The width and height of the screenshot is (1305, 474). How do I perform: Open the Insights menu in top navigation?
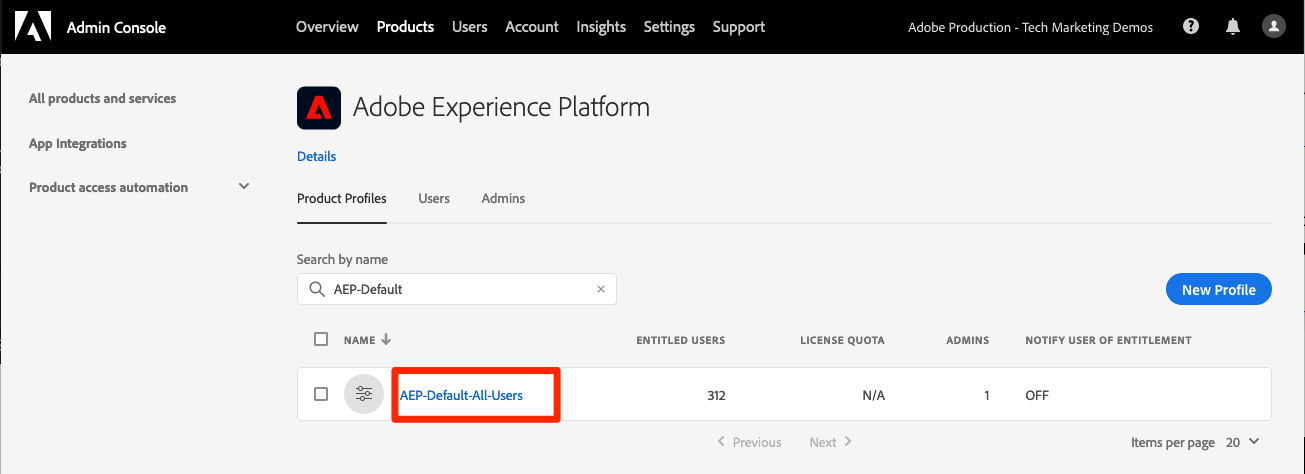tap(601, 27)
